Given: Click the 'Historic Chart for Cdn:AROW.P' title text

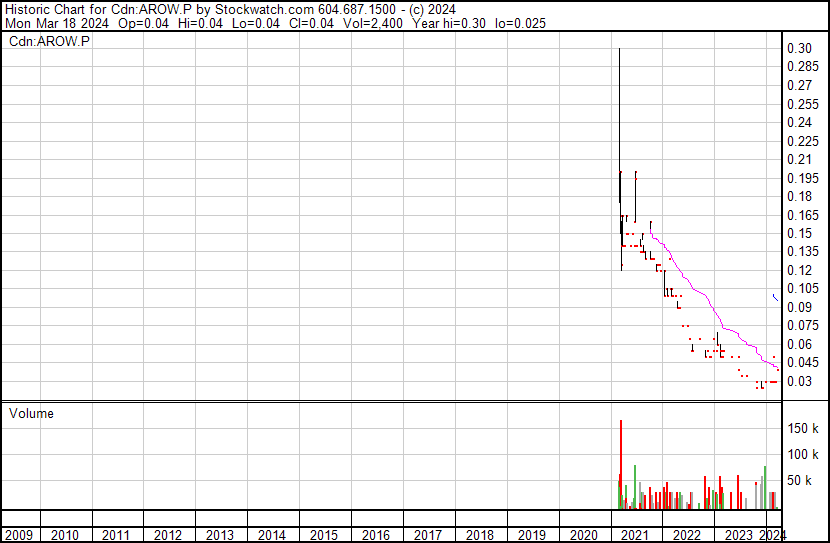Looking at the screenshot, I should coord(88,9).
